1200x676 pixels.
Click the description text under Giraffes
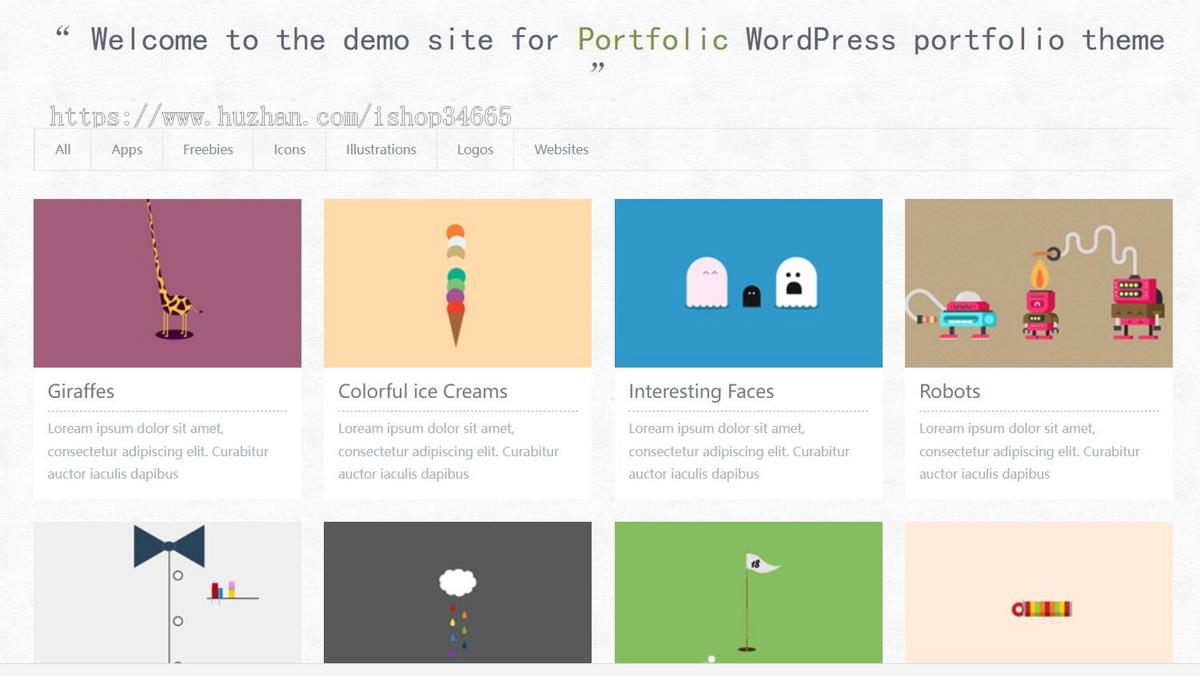tap(158, 451)
